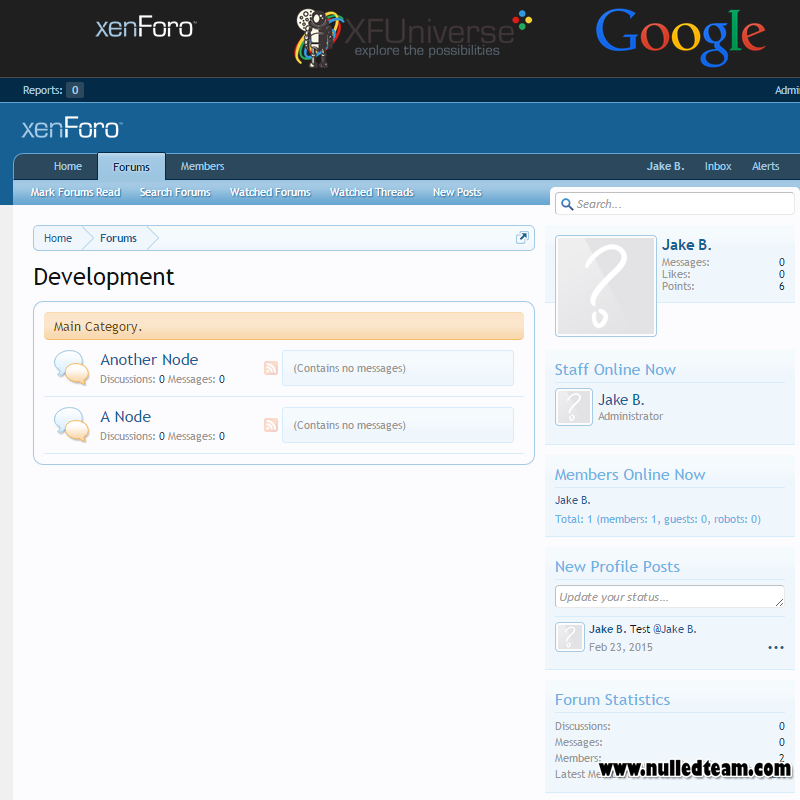The width and height of the screenshot is (800, 800).
Task: Click the Administrator title text
Action: (x=630, y=416)
